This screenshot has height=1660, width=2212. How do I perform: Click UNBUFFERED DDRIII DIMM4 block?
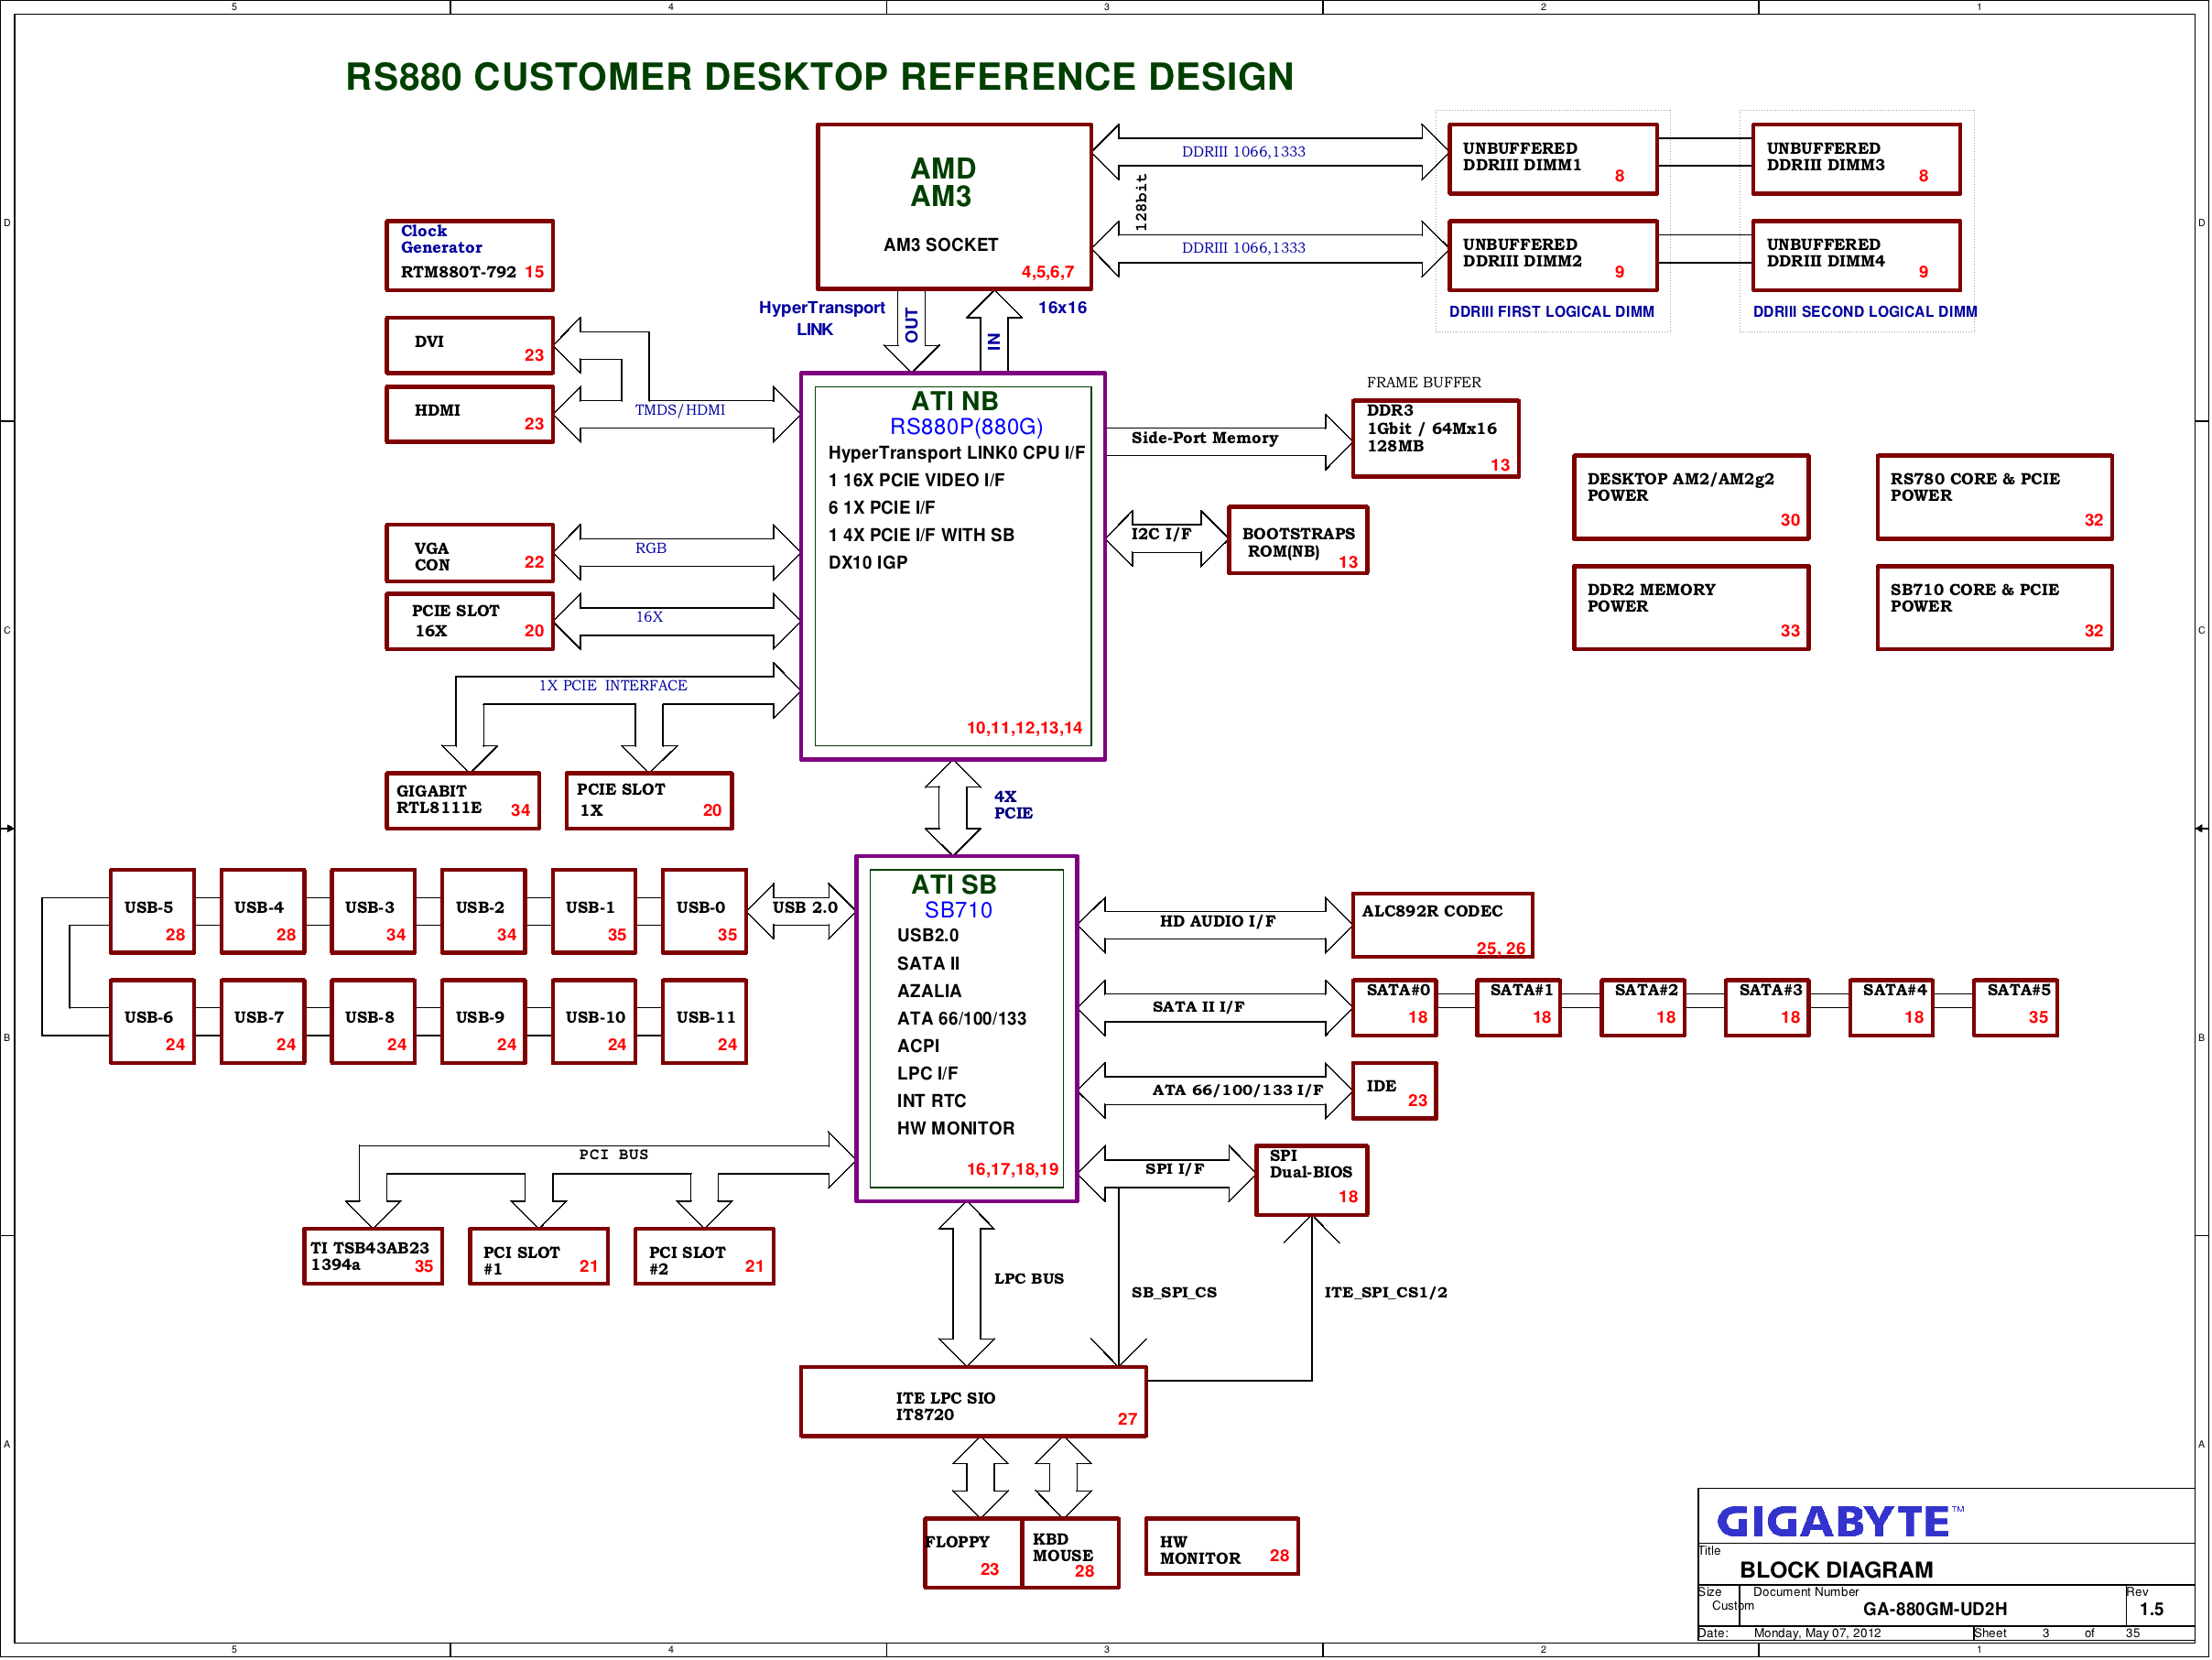coord(1856,256)
